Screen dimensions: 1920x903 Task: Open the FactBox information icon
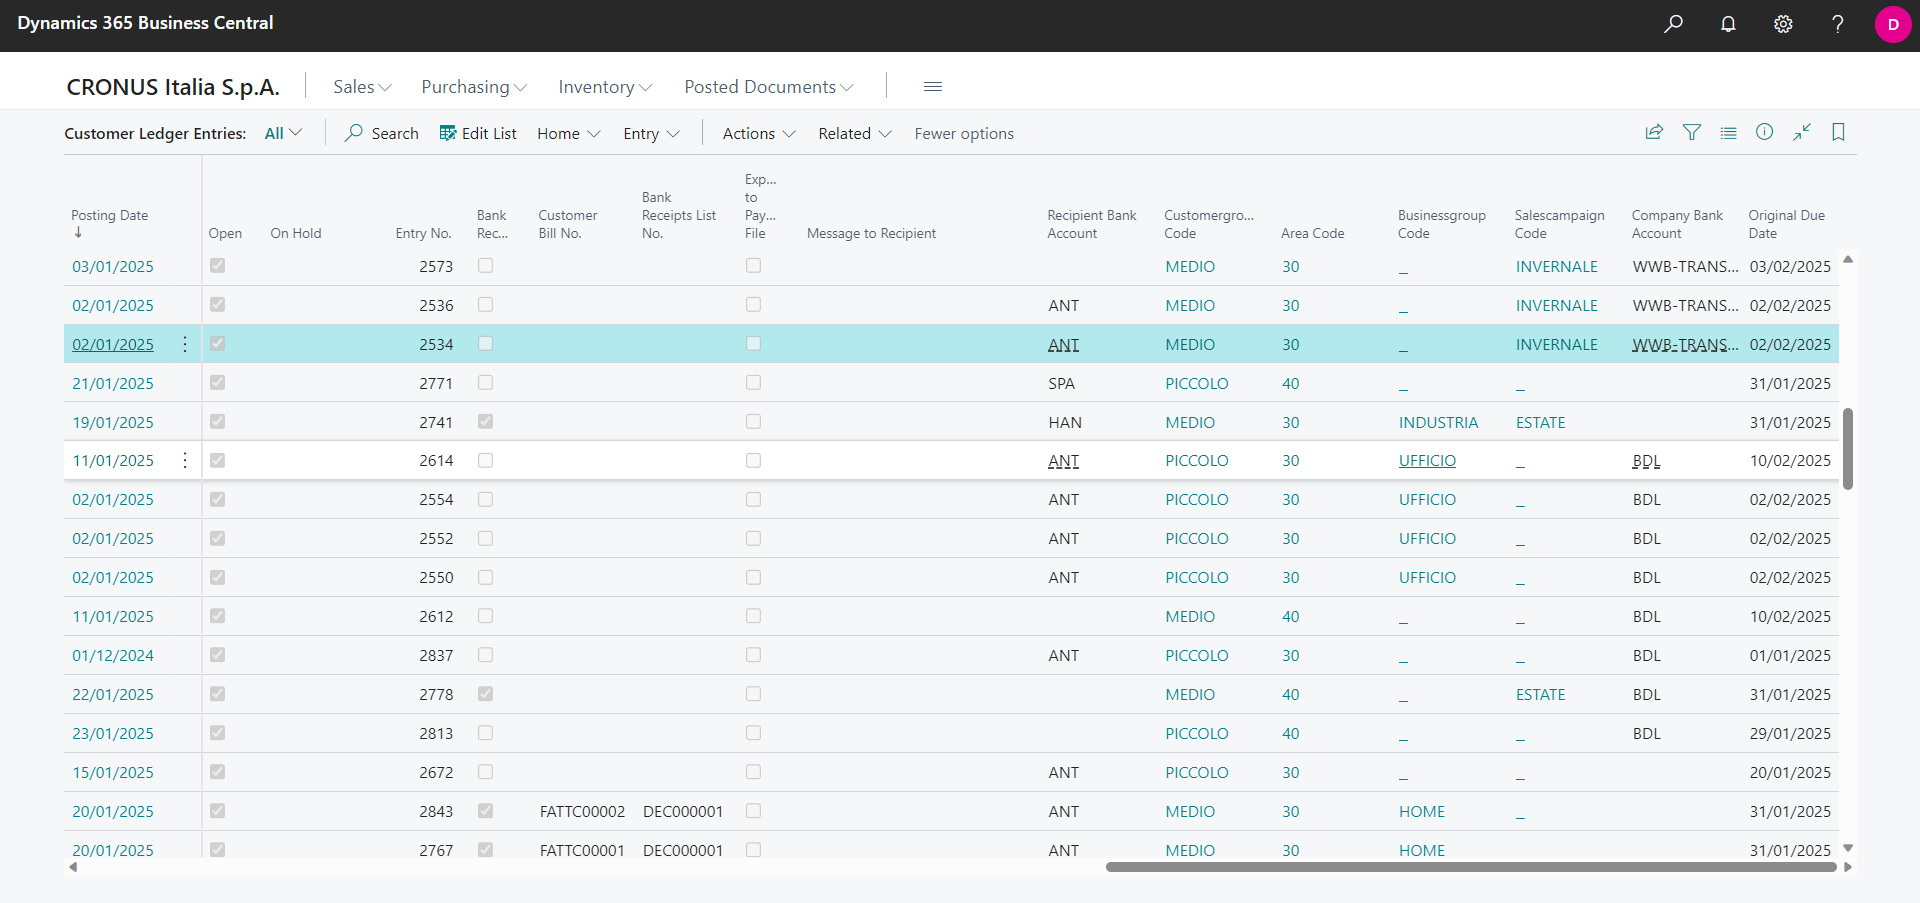pyautogui.click(x=1765, y=132)
